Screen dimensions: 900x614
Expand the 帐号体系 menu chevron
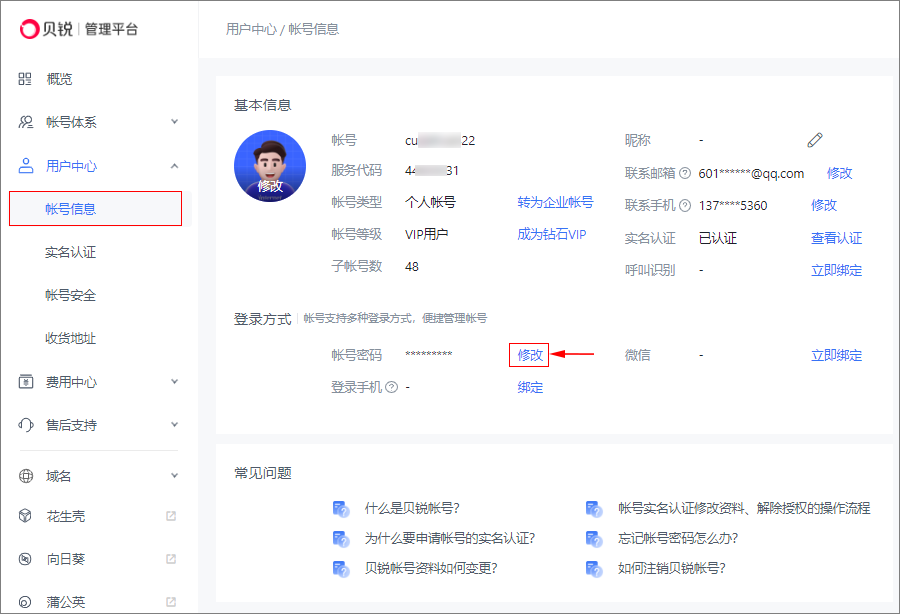tap(174, 122)
